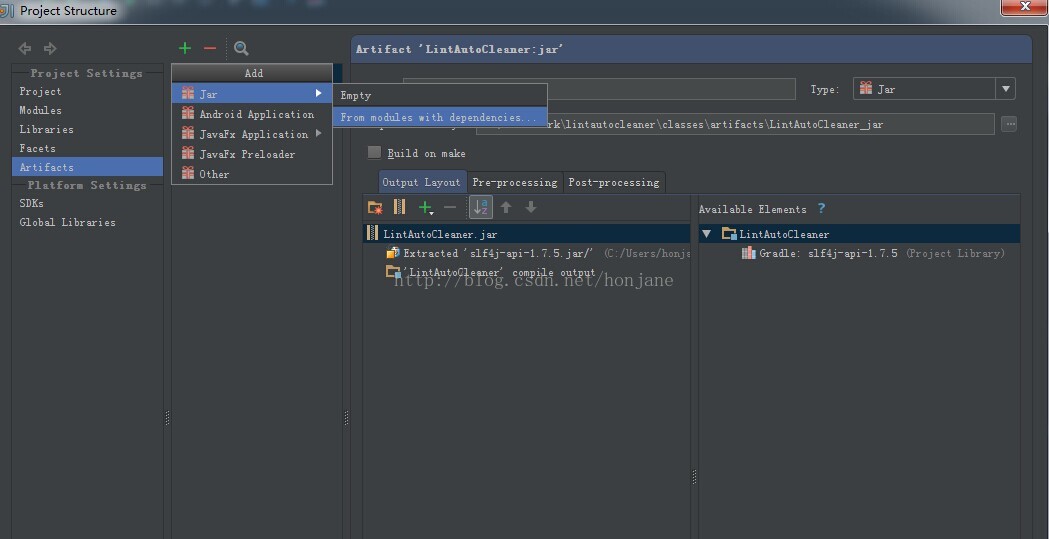Toggle sort elements by names and types
1049x539 pixels.
coord(481,207)
